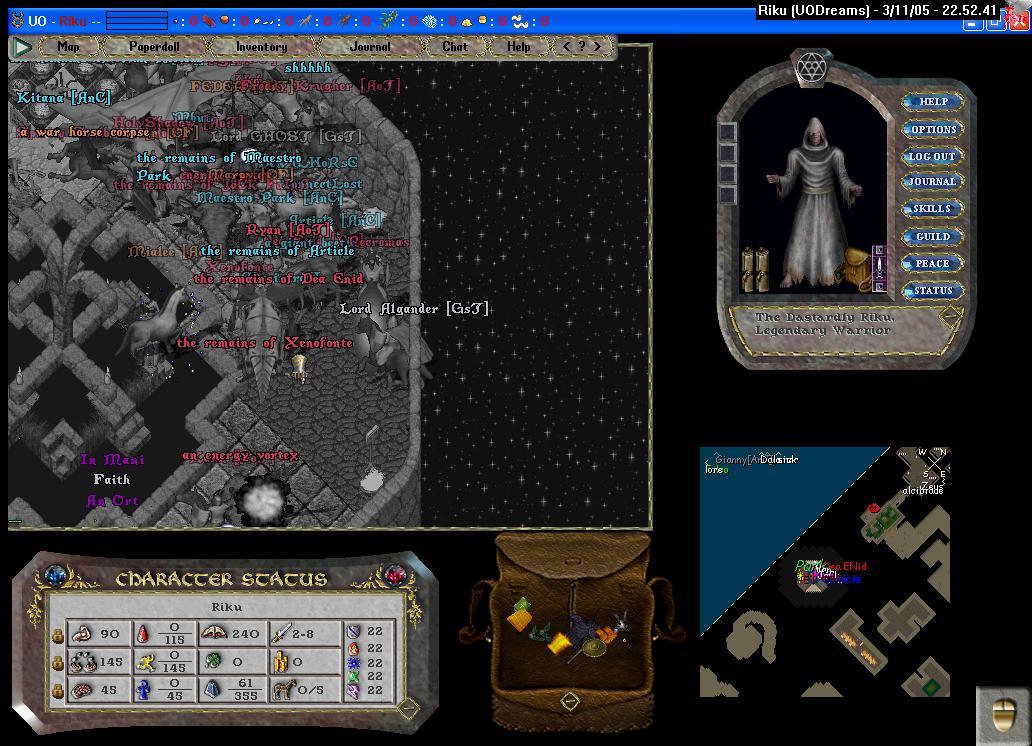This screenshot has width=1032, height=746.
Task: Open the Chat menu item
Action: coord(455,47)
